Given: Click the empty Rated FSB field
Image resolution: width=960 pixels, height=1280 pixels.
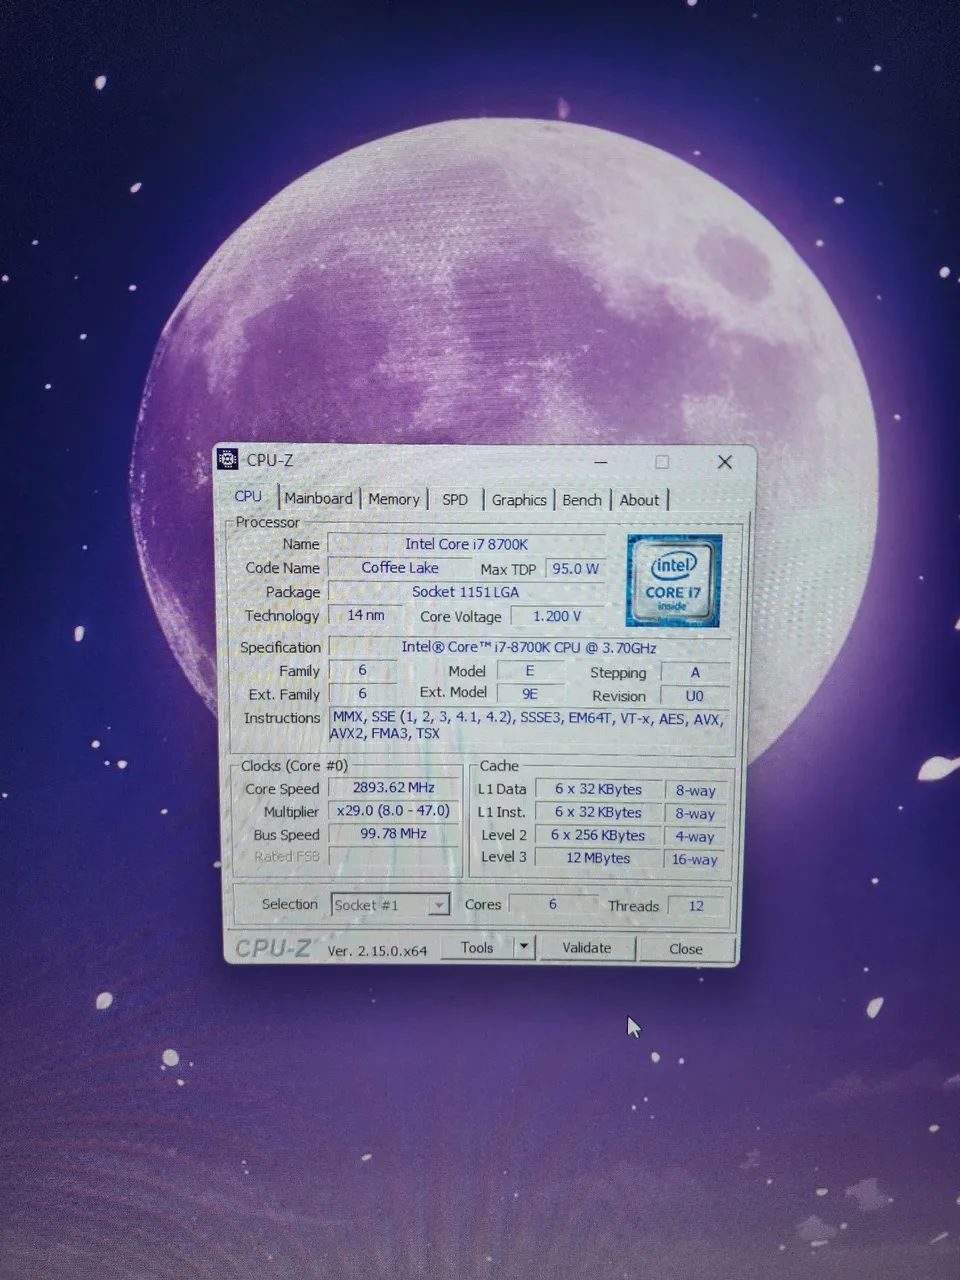Looking at the screenshot, I should point(393,856).
